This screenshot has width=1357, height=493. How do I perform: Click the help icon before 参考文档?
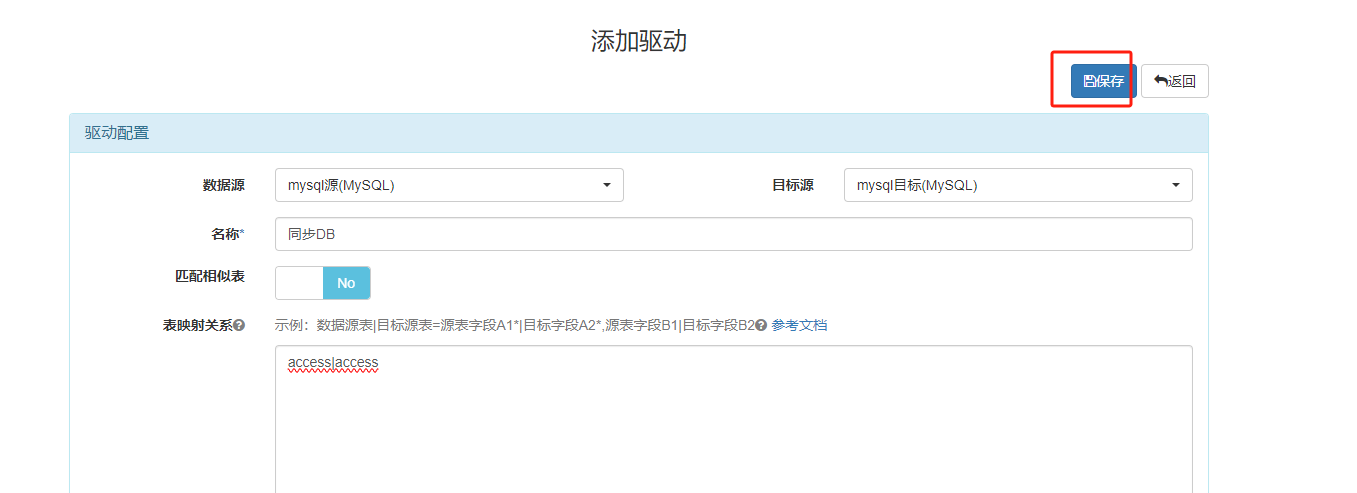click(761, 325)
